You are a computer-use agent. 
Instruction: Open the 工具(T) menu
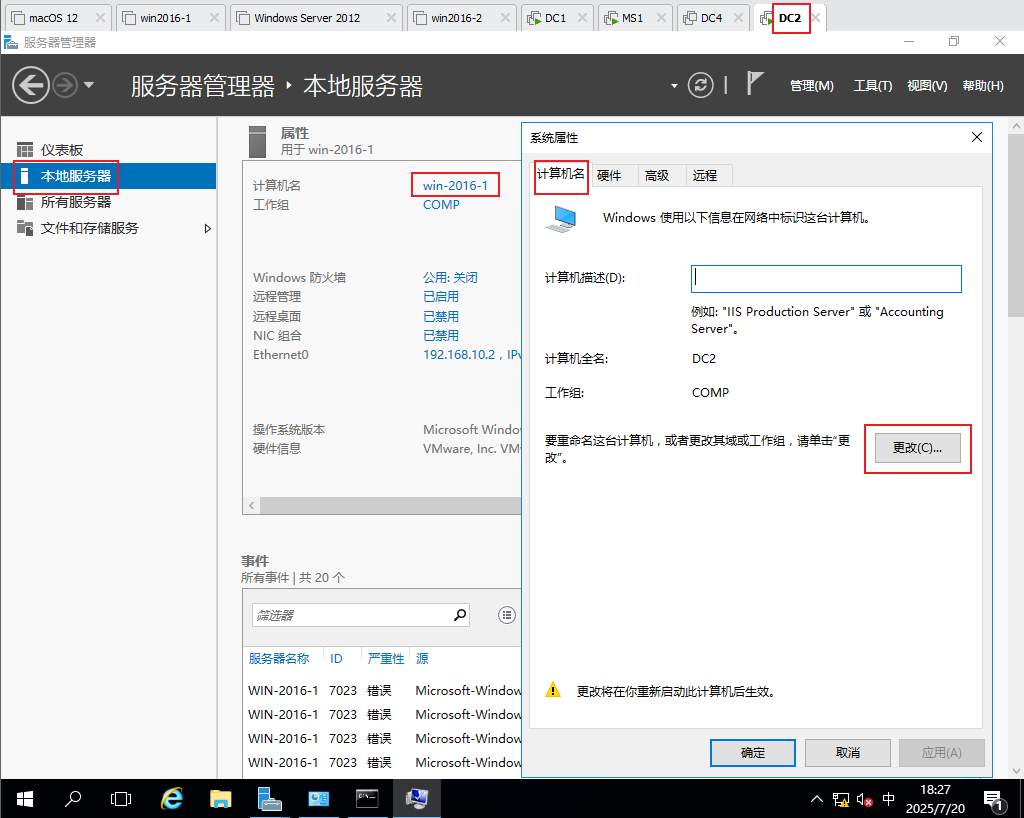point(872,86)
